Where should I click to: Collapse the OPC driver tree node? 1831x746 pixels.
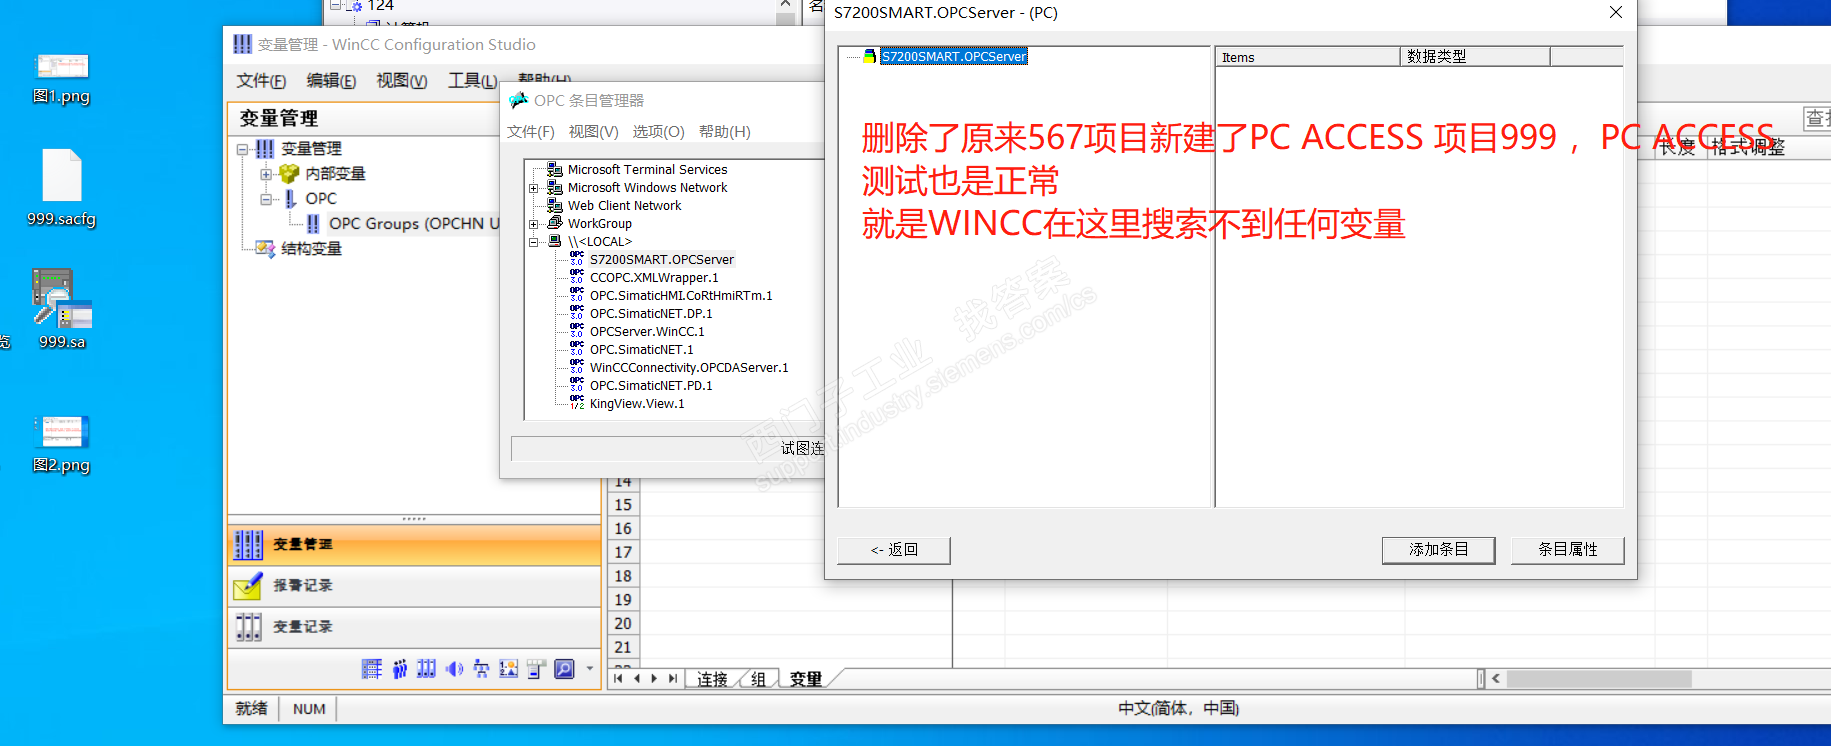point(266,199)
